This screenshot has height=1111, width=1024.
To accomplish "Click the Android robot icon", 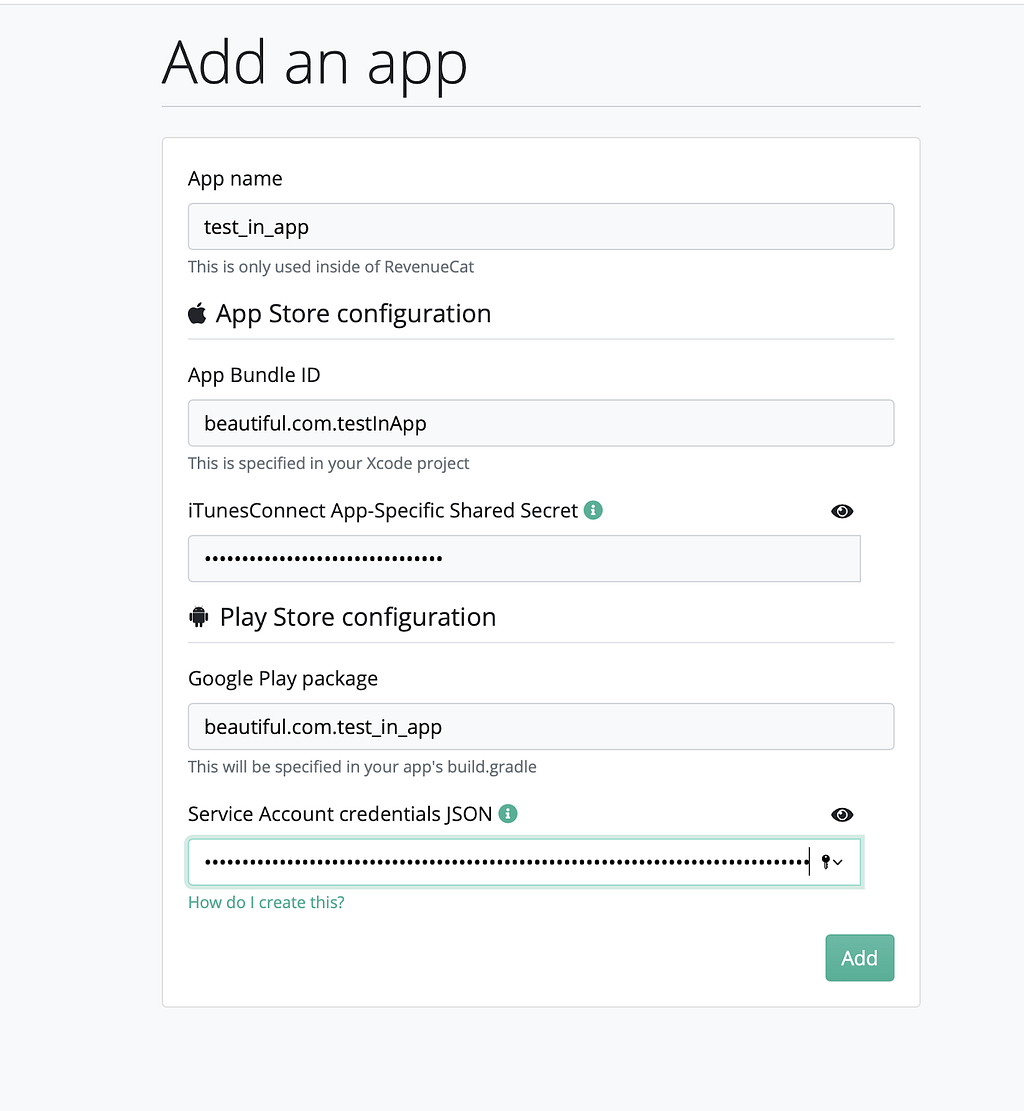I will (x=198, y=617).
